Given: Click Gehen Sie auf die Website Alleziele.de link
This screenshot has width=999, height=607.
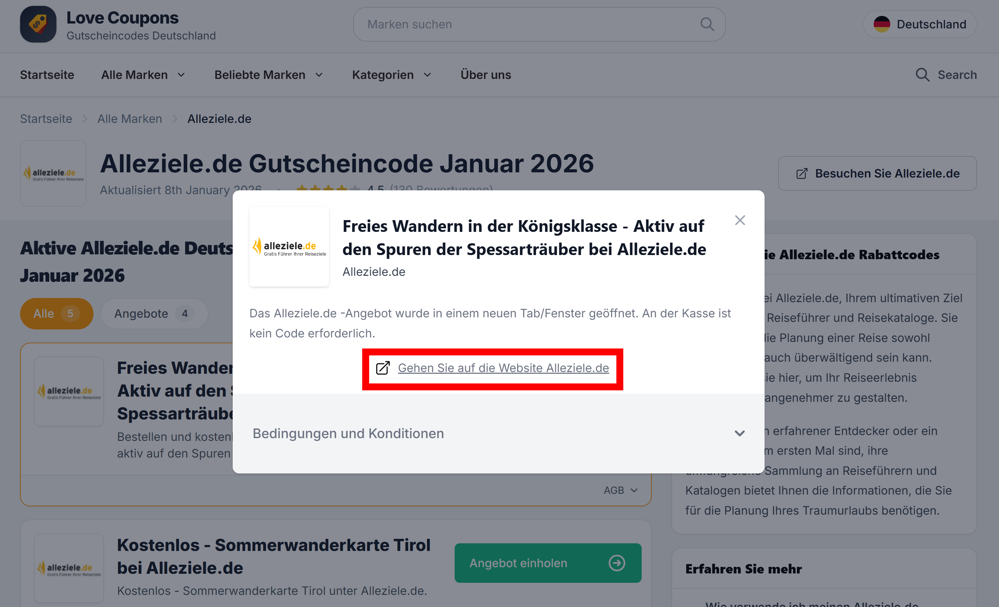Looking at the screenshot, I should (503, 368).
